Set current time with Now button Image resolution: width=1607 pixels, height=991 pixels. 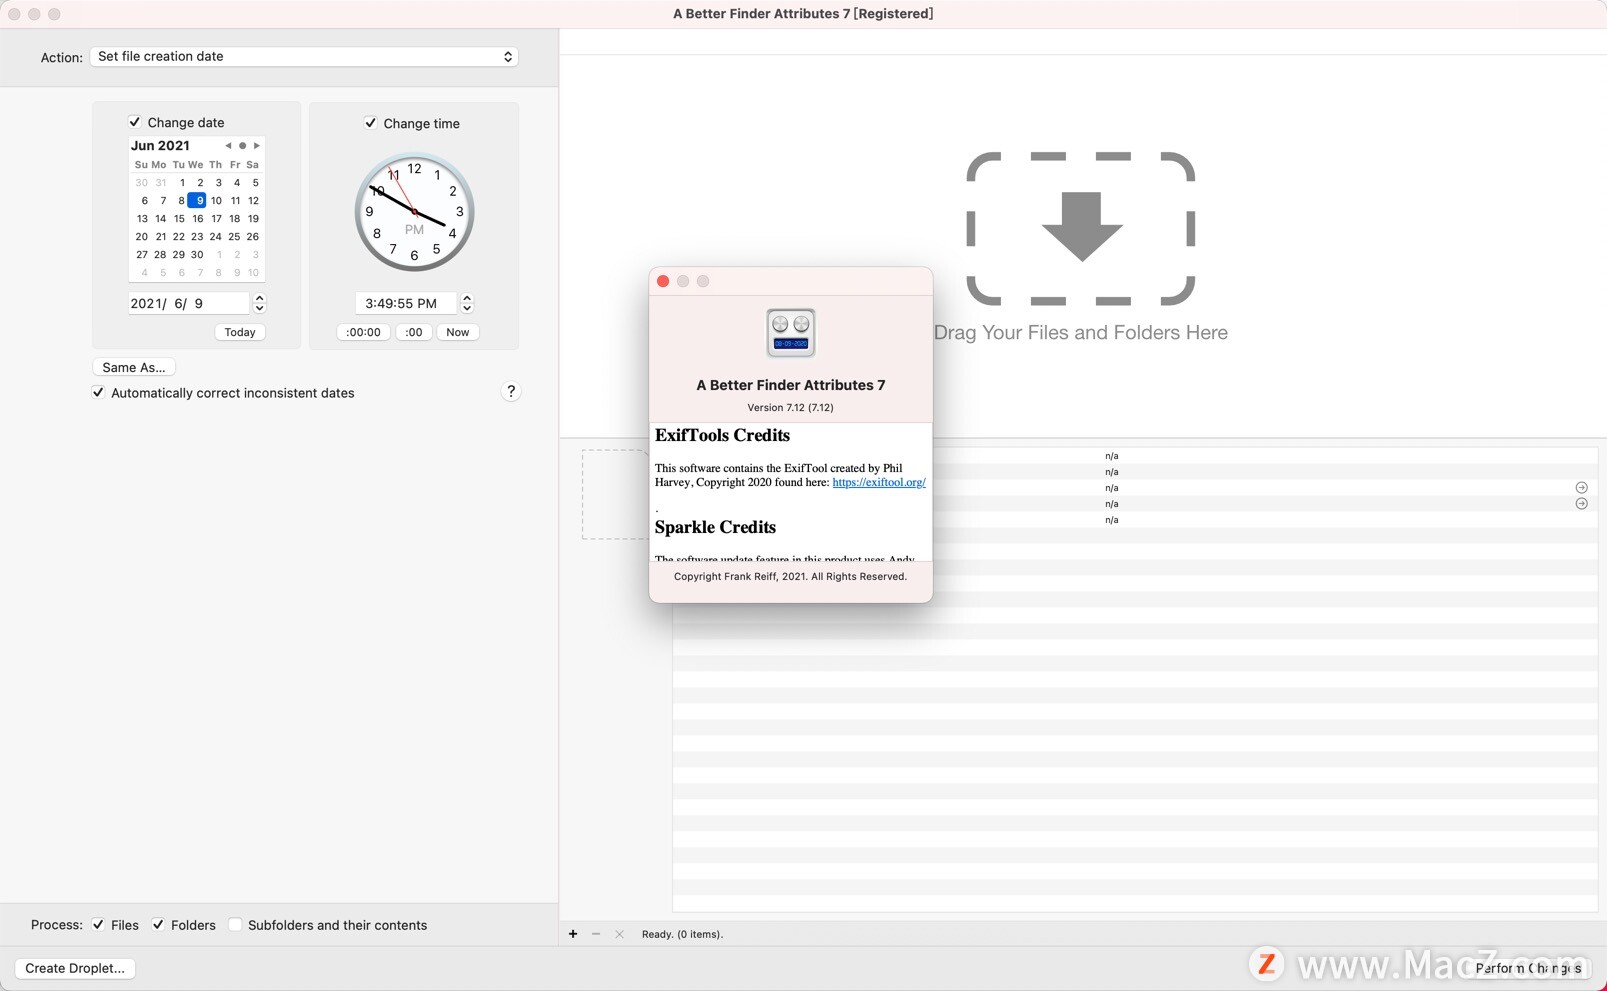(x=458, y=332)
